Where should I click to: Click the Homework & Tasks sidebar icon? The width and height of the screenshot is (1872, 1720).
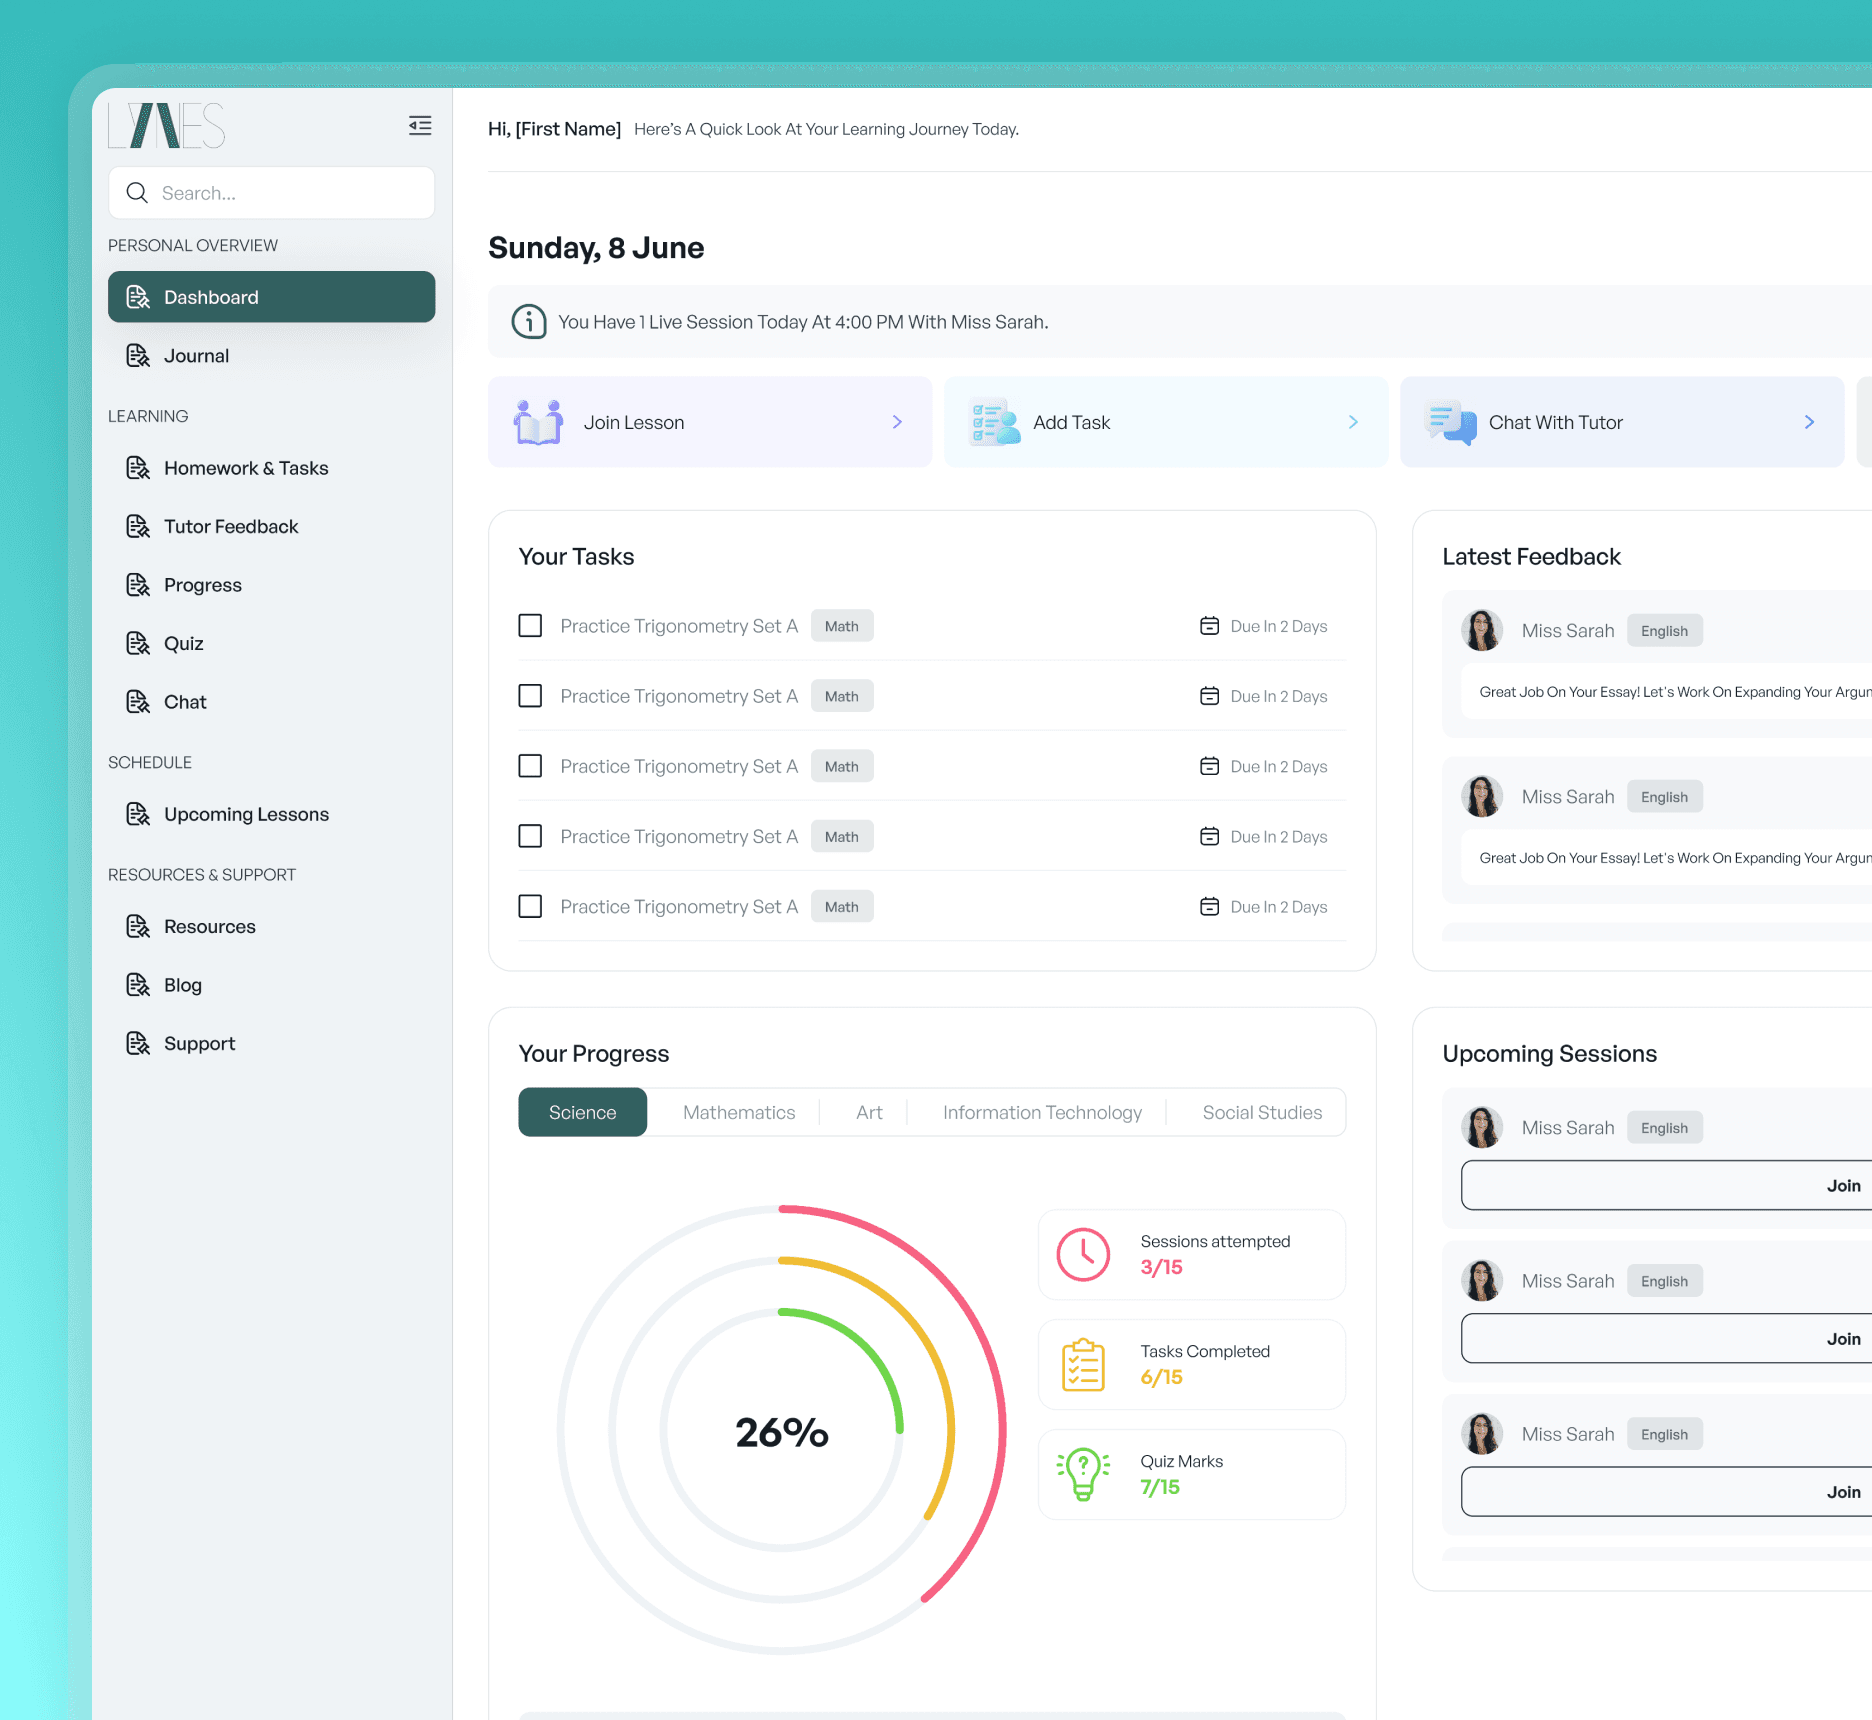[138, 468]
